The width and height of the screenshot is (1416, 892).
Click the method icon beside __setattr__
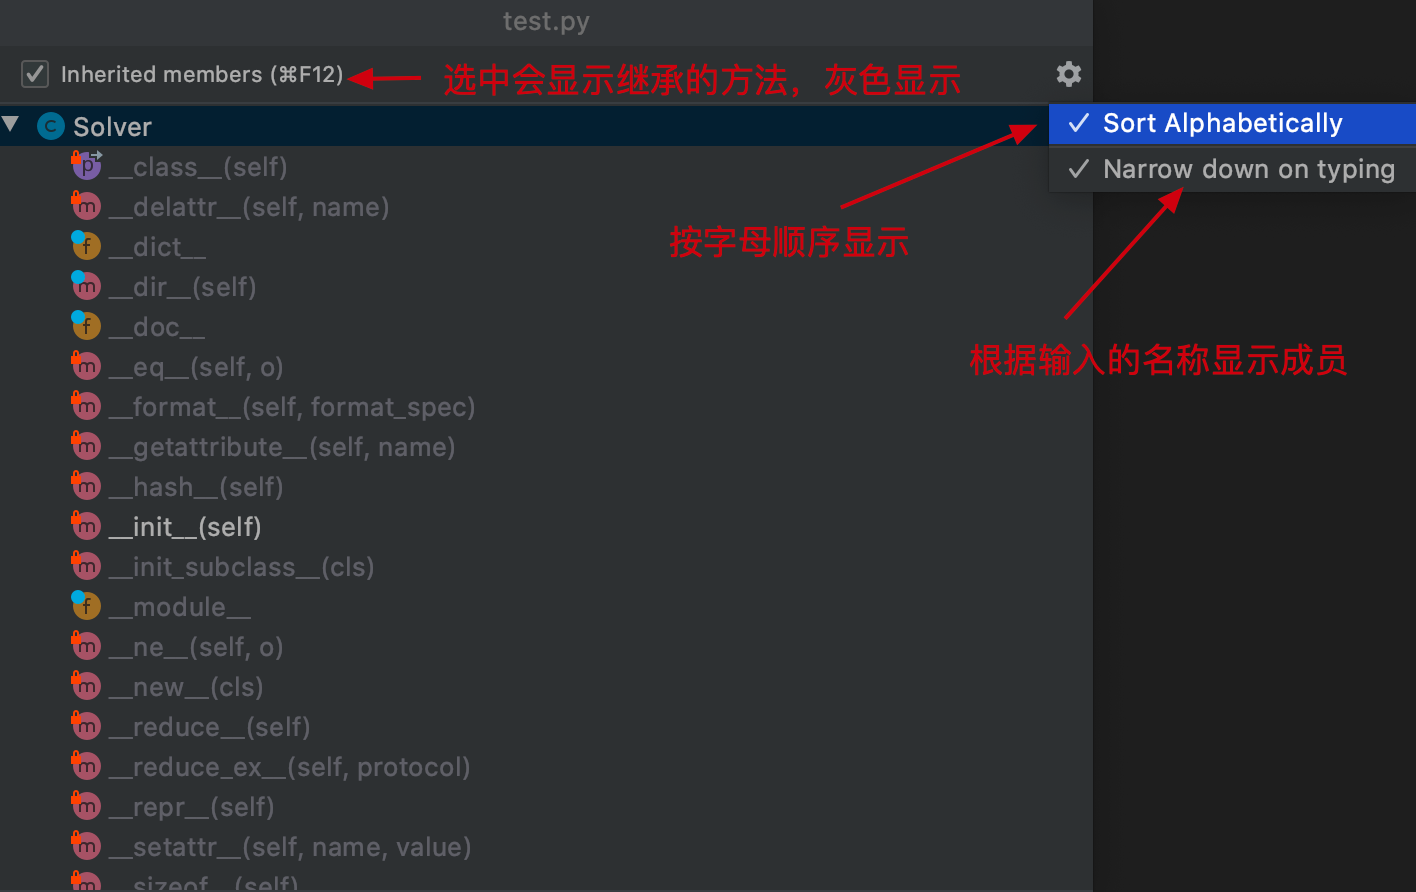click(x=87, y=846)
